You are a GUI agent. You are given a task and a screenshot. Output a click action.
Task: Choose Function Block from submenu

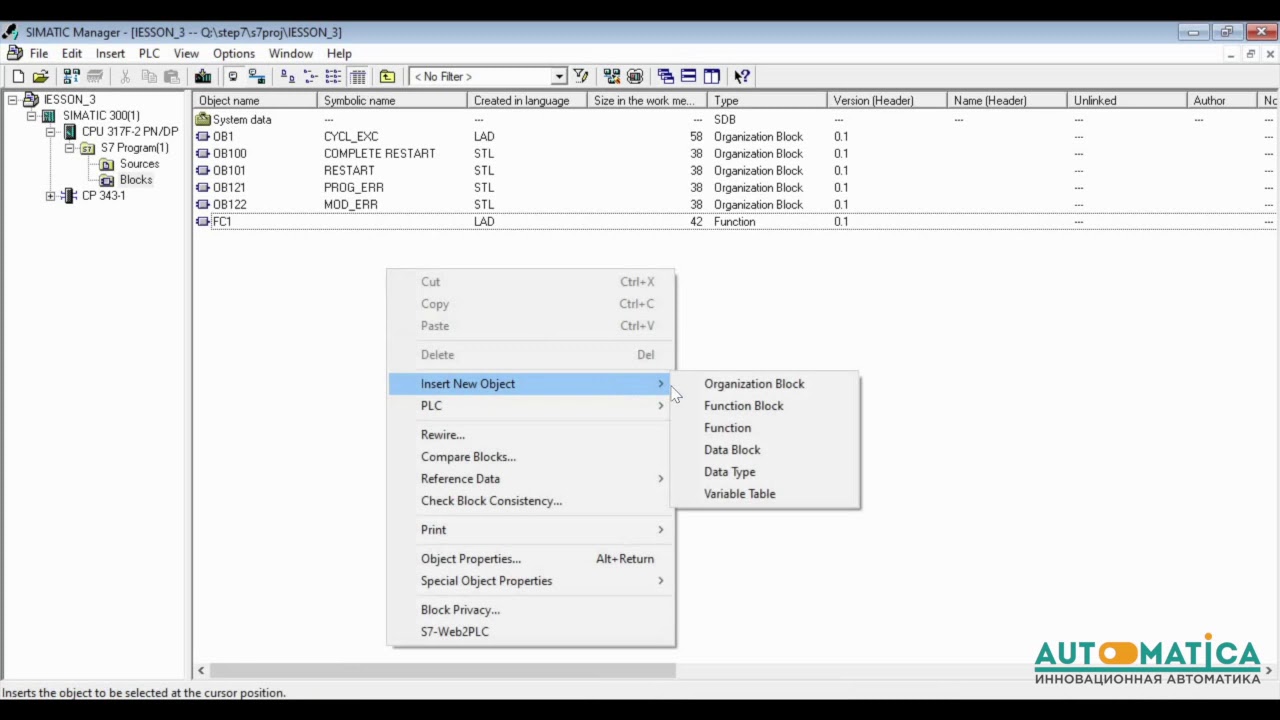[x=765, y=406]
